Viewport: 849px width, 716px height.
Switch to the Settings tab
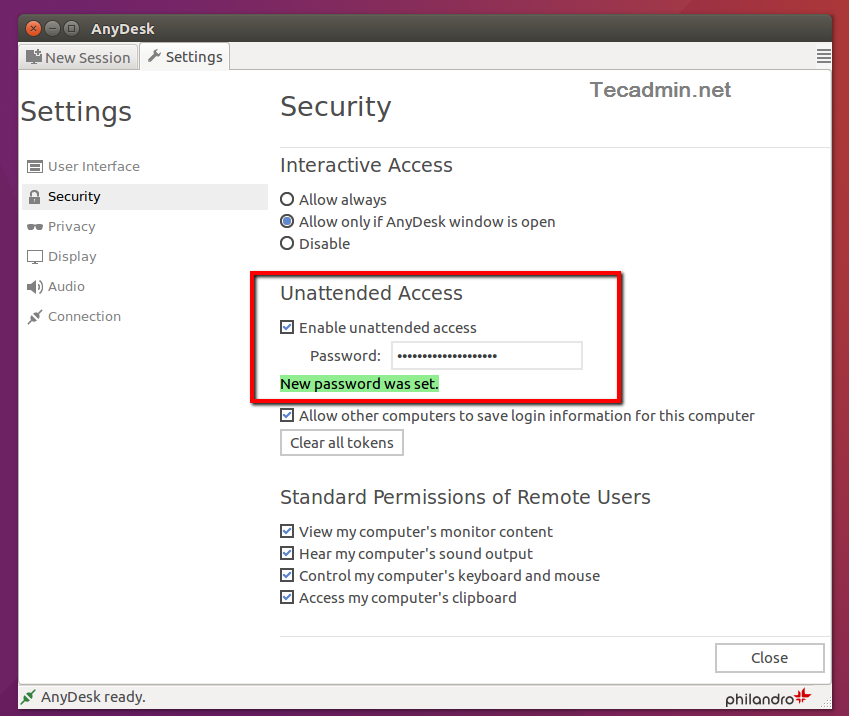click(x=185, y=57)
